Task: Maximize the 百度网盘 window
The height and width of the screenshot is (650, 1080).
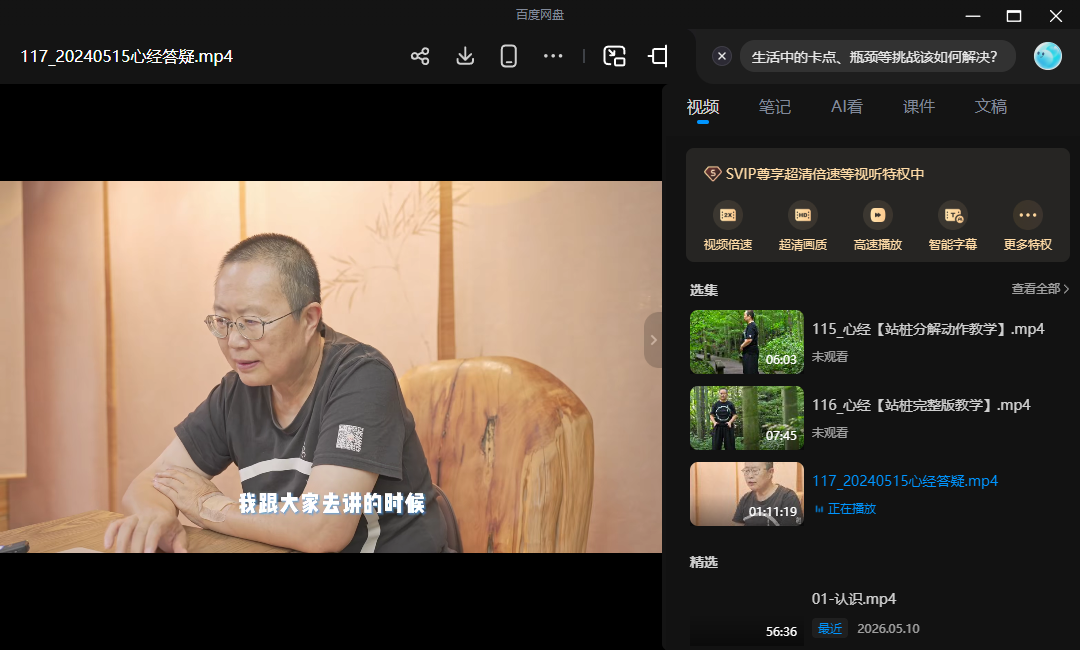Action: coord(1014,16)
